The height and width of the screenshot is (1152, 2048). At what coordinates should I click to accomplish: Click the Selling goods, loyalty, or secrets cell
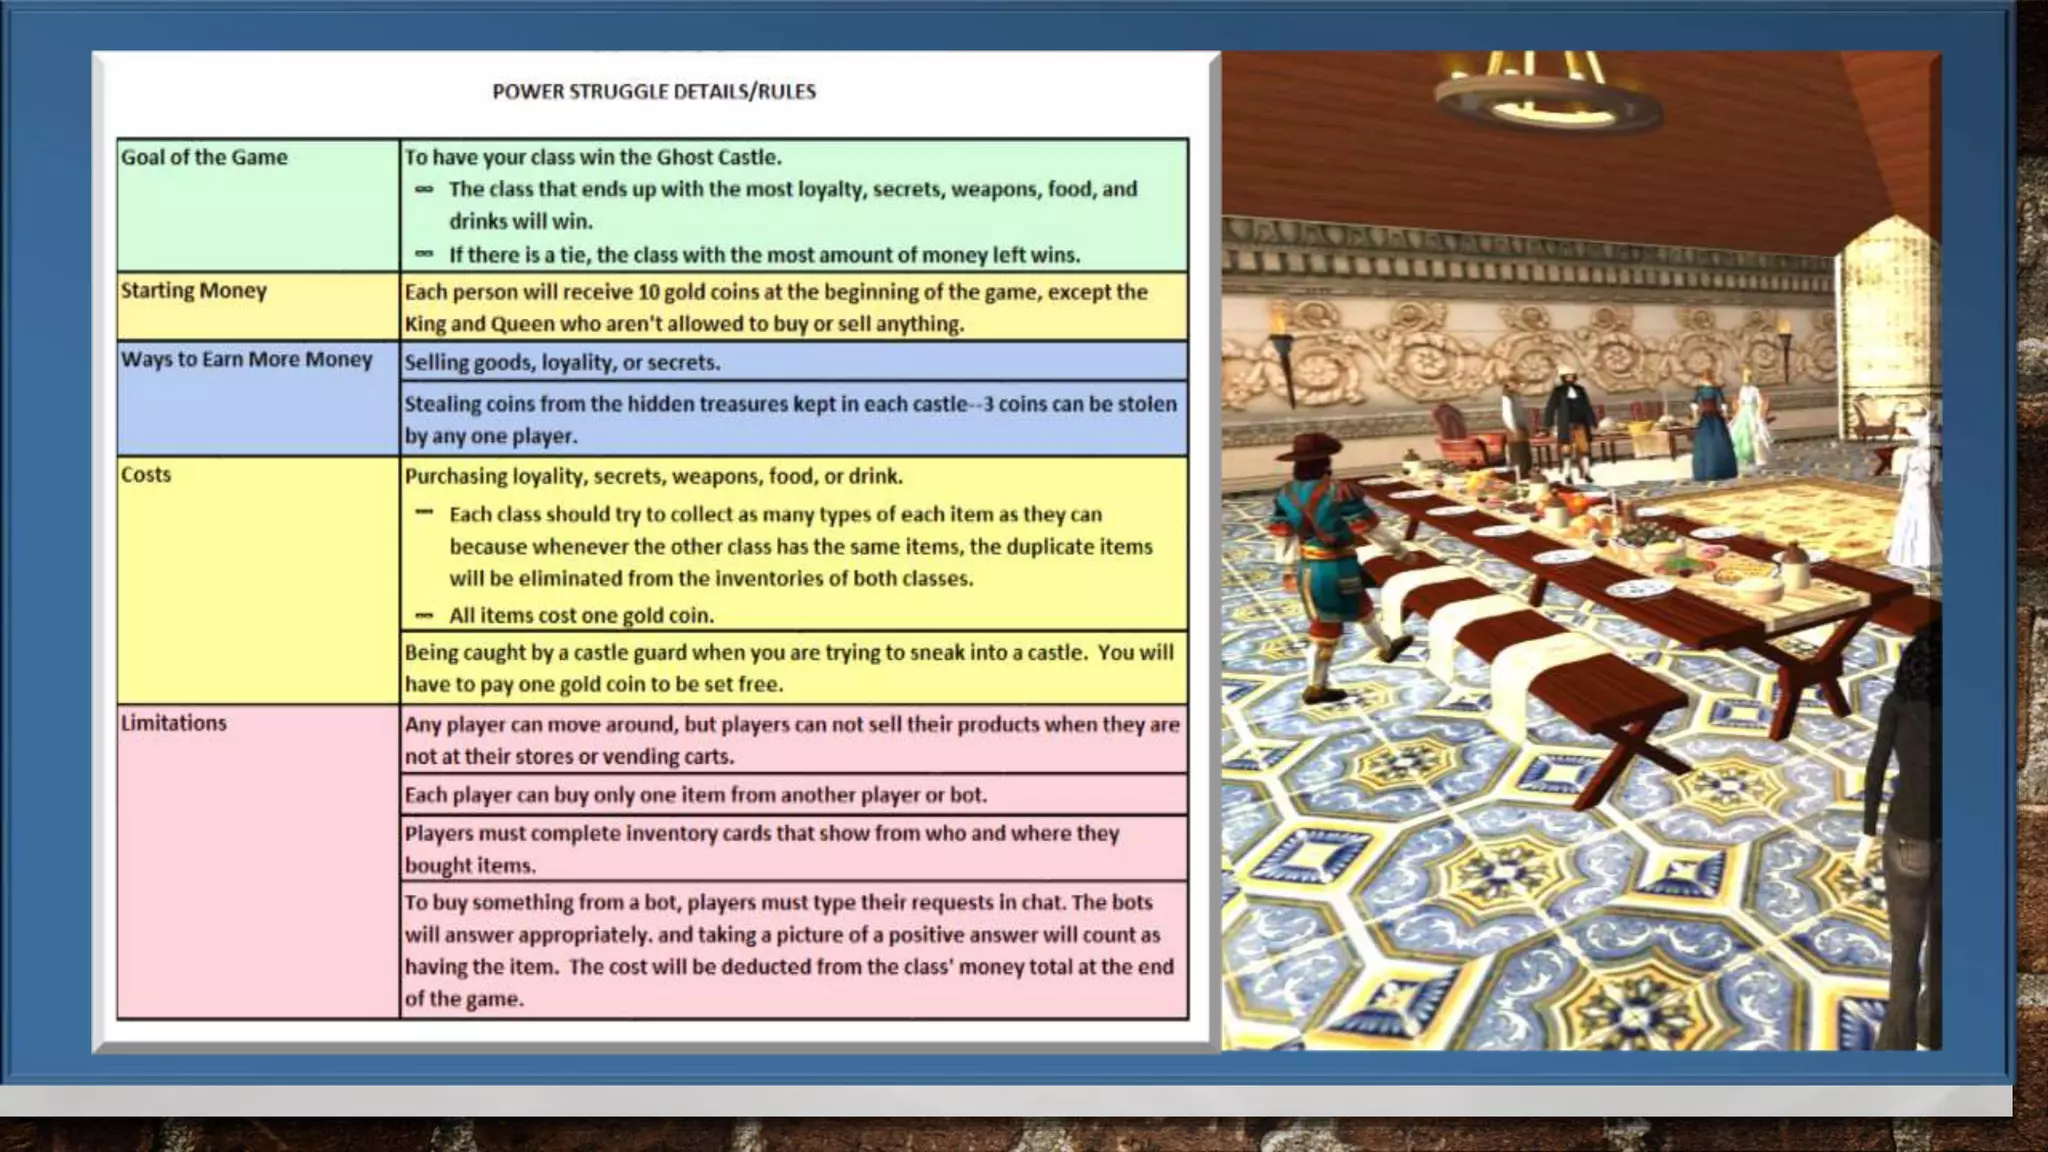pyautogui.click(x=562, y=362)
